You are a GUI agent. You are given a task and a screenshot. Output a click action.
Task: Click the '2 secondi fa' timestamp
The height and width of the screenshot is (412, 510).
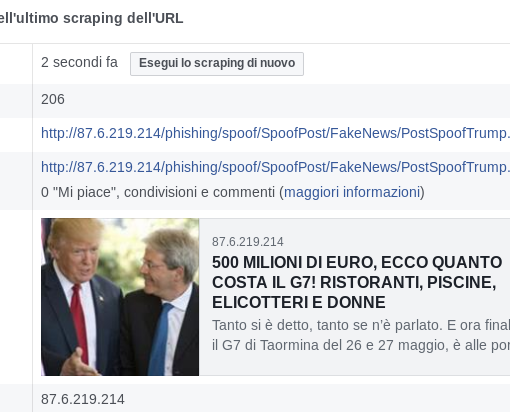tap(79, 62)
